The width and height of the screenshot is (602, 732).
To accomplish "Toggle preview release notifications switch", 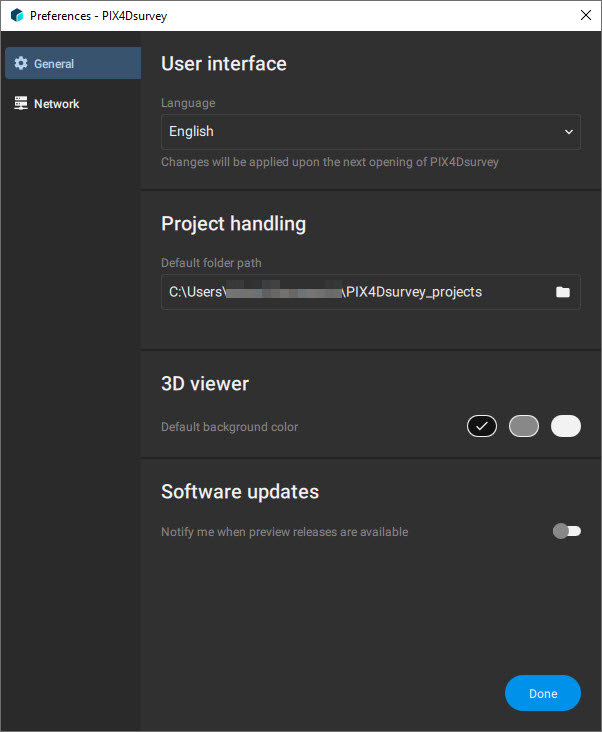I will (567, 531).
